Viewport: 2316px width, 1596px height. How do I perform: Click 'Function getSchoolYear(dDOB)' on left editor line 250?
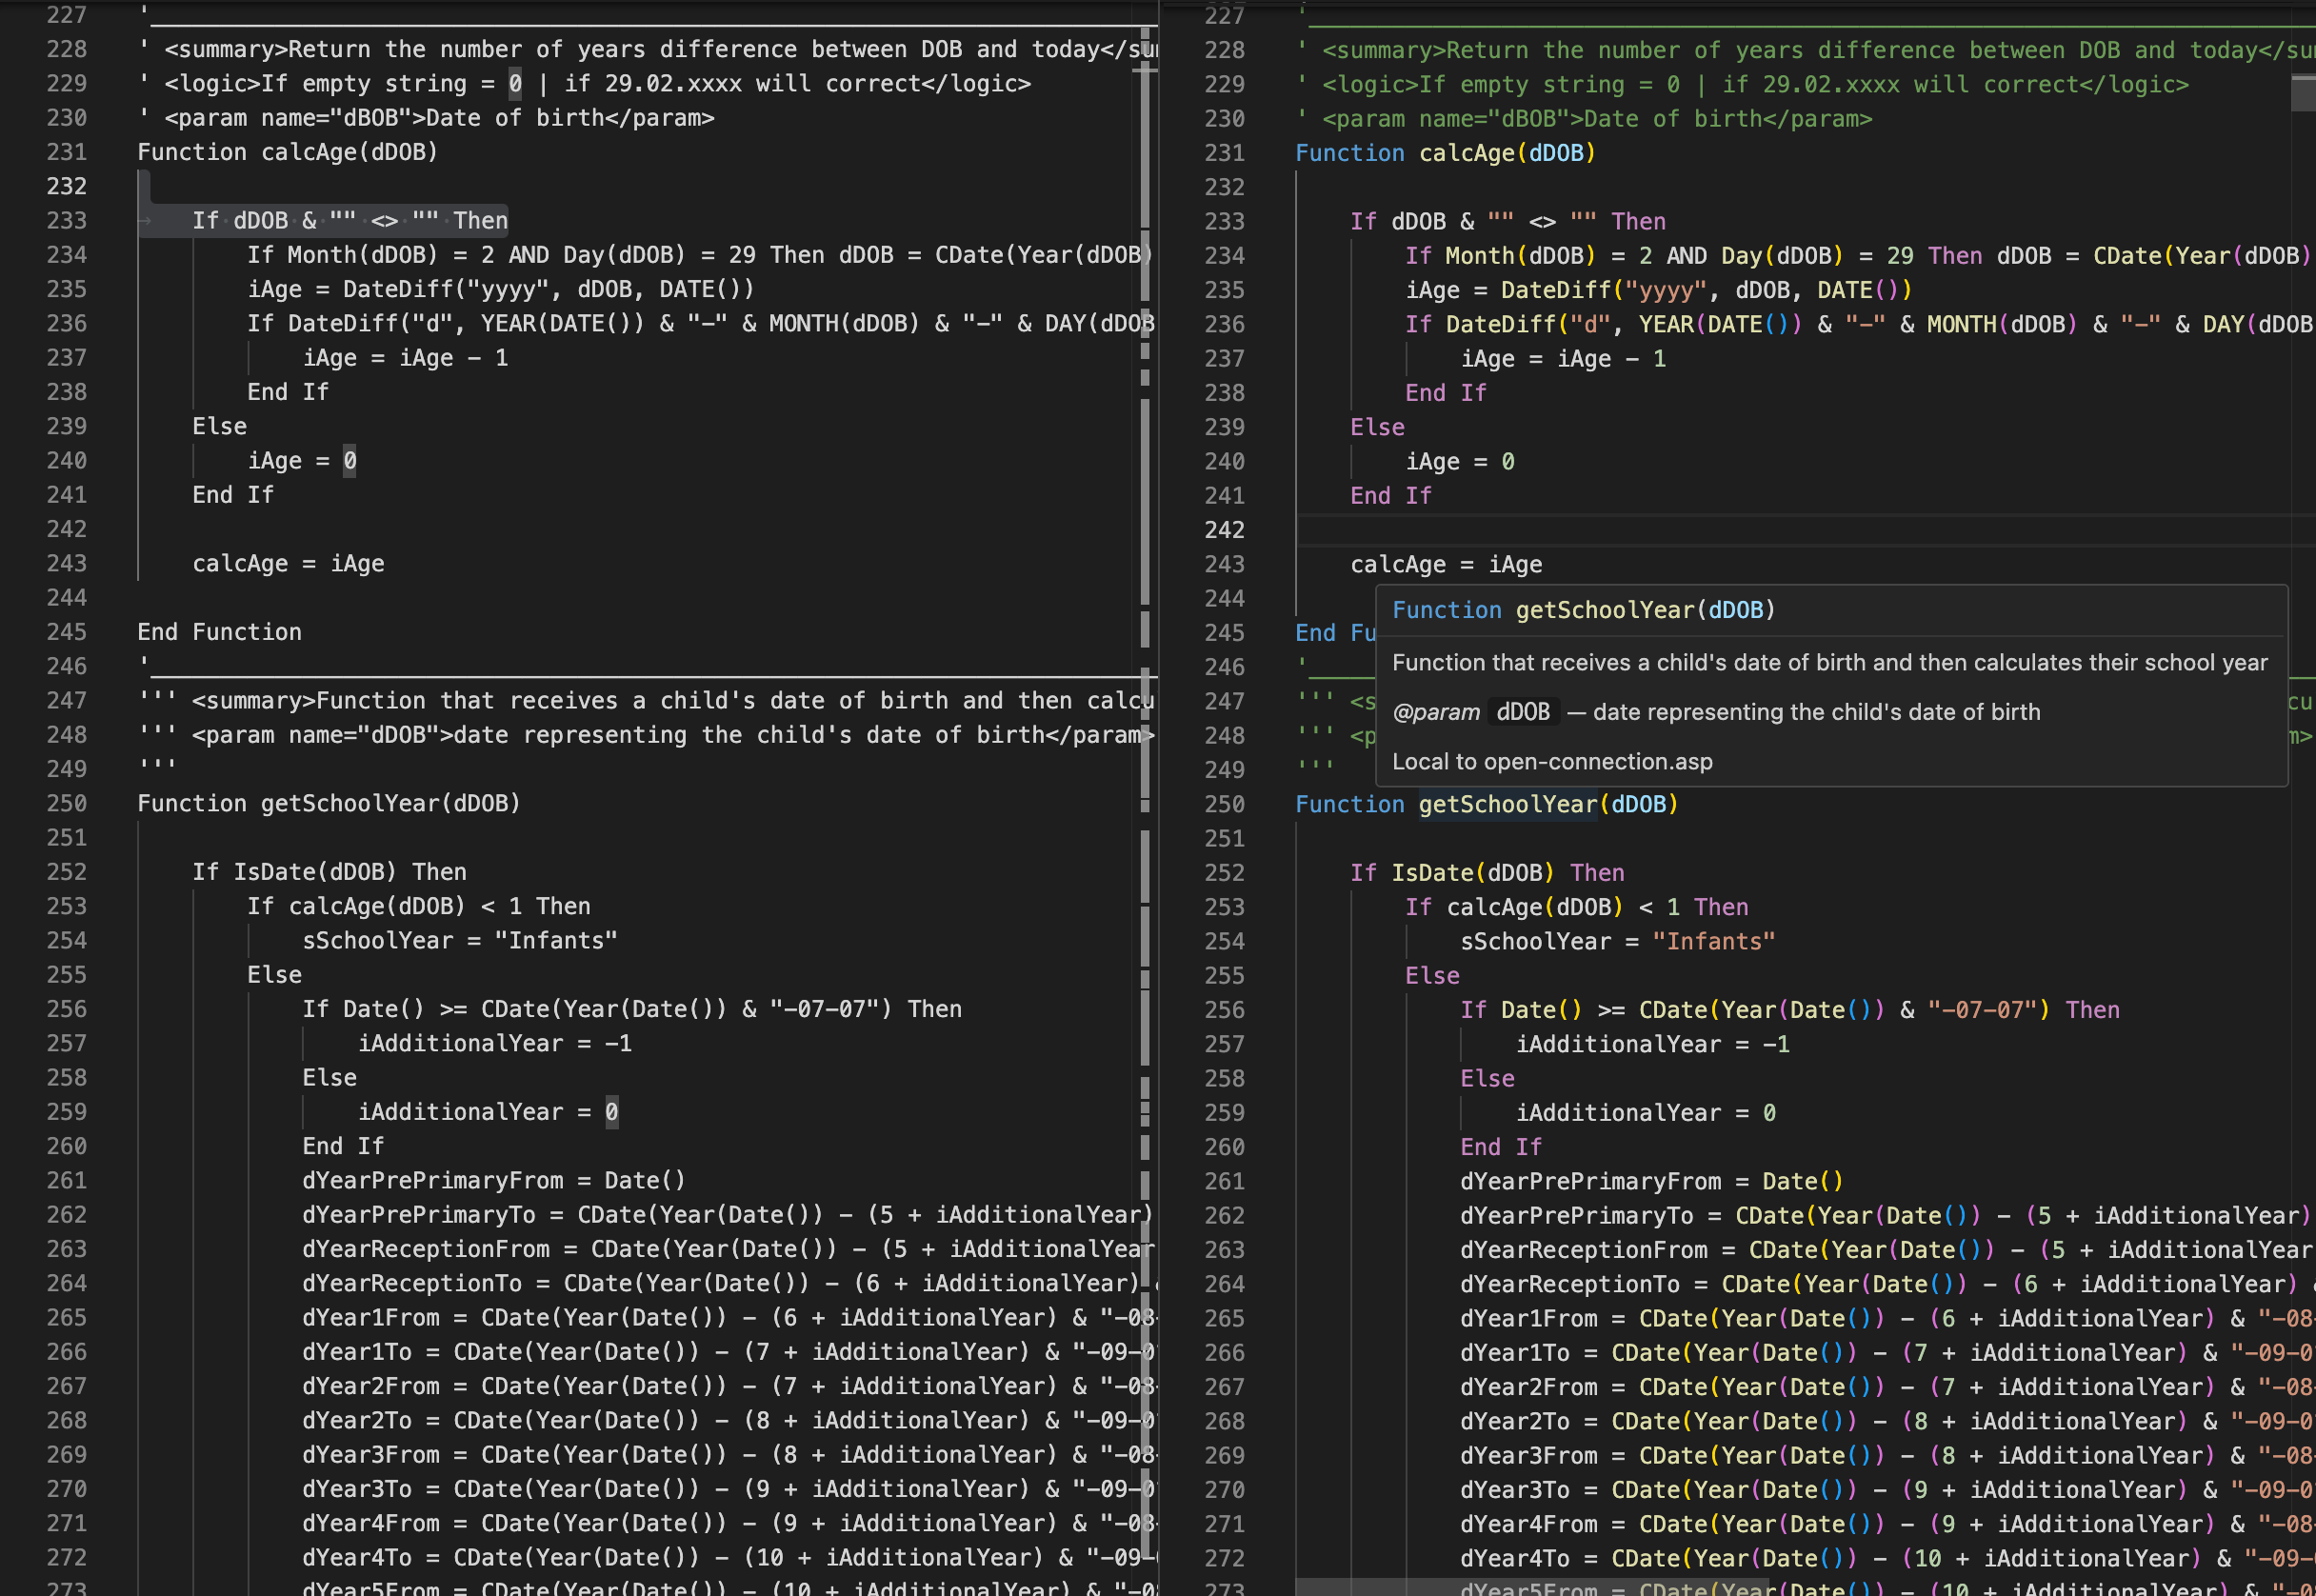(x=329, y=804)
